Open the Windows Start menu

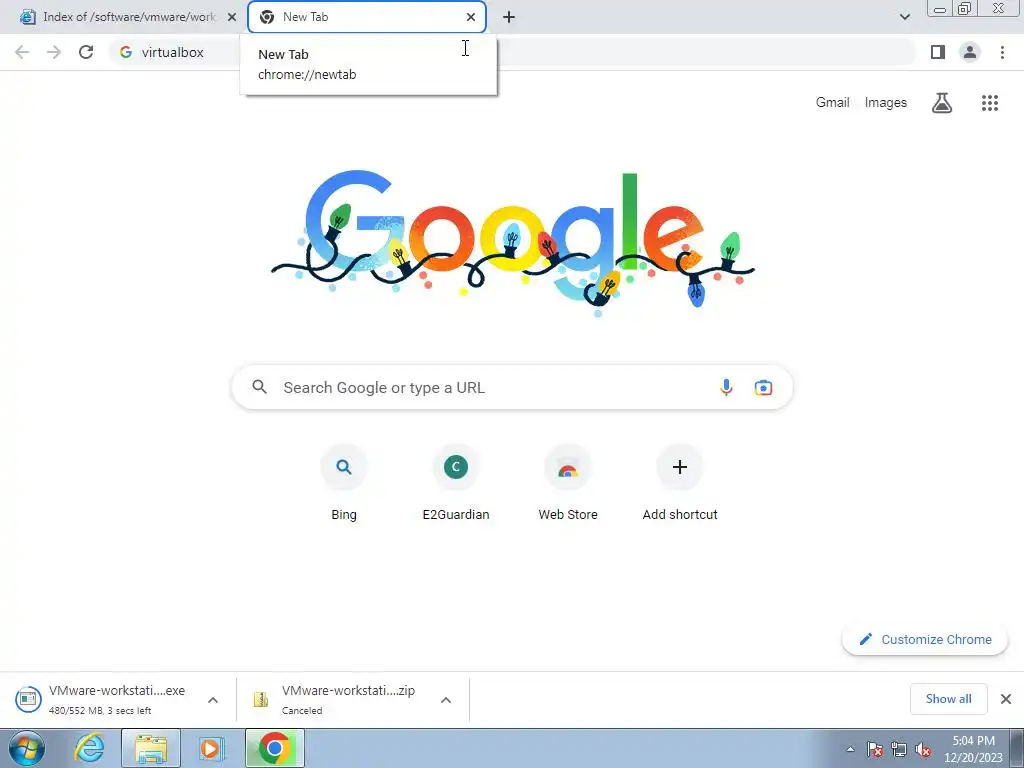[27, 748]
